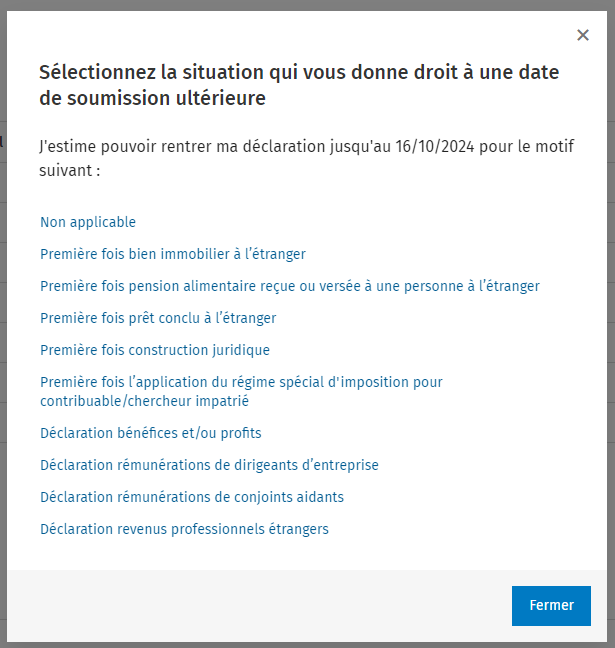
Task: Click the gray footer bar left of Fermer
Action: [259, 605]
